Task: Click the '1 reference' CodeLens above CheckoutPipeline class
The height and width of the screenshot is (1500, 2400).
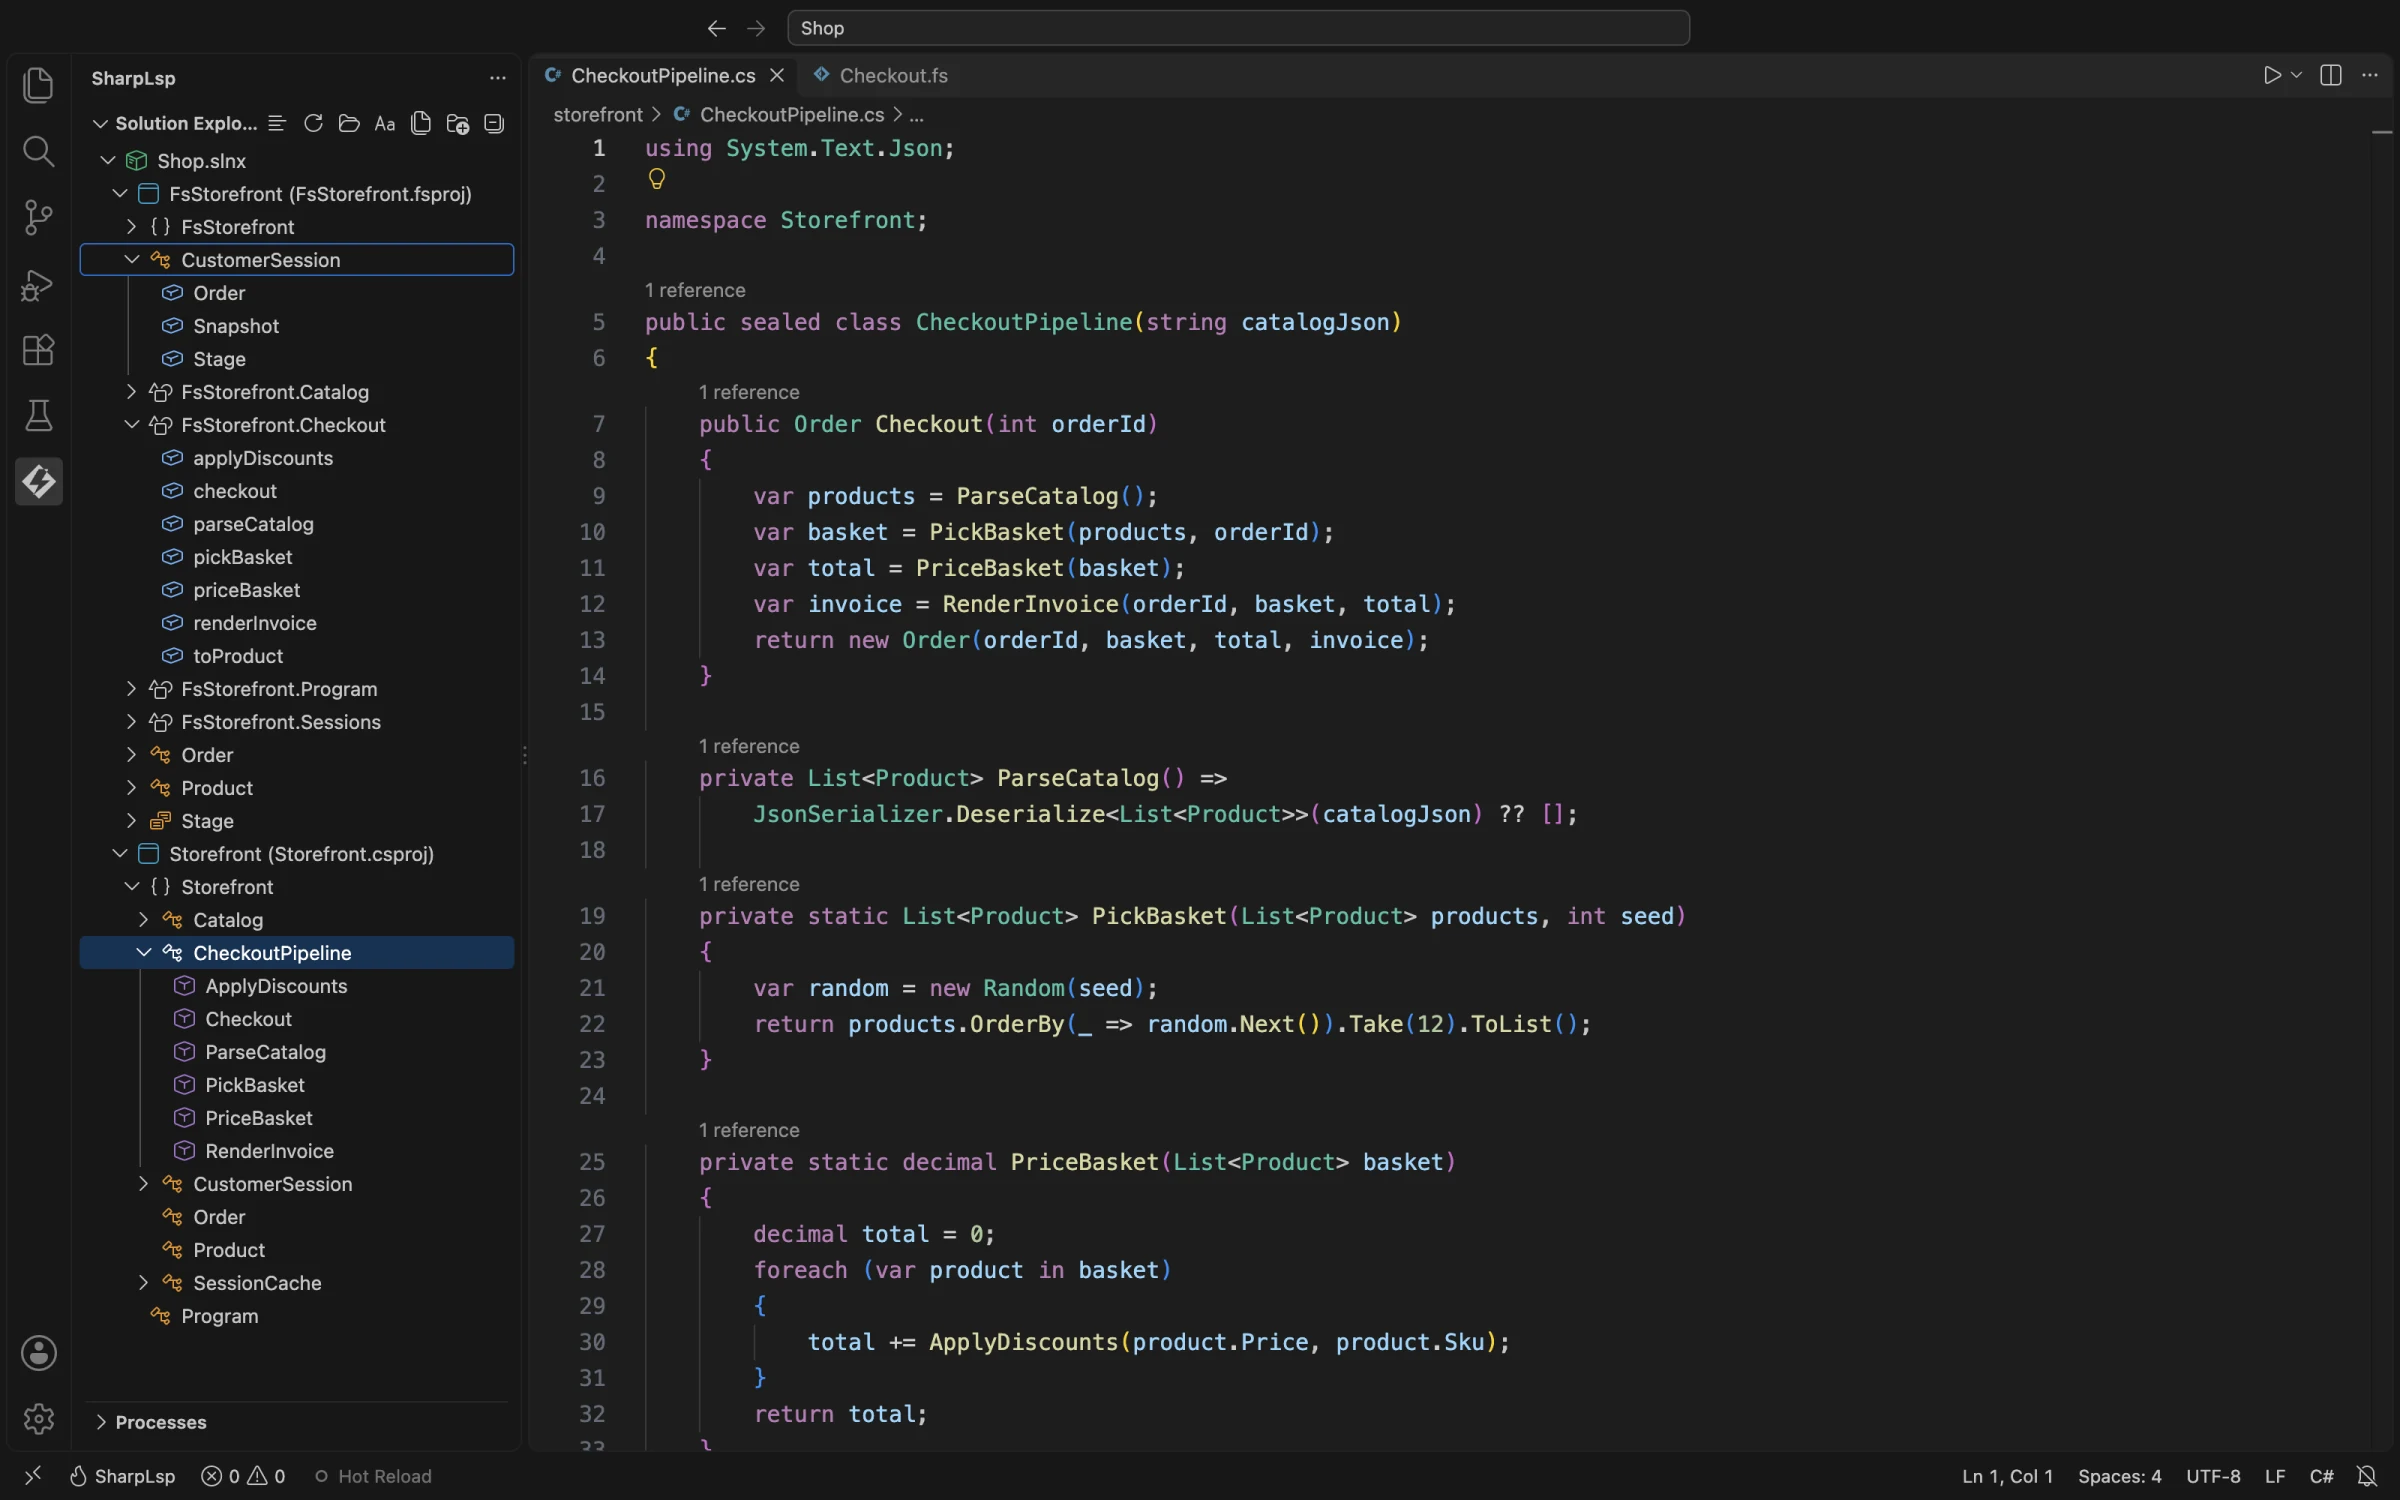Action: point(695,290)
